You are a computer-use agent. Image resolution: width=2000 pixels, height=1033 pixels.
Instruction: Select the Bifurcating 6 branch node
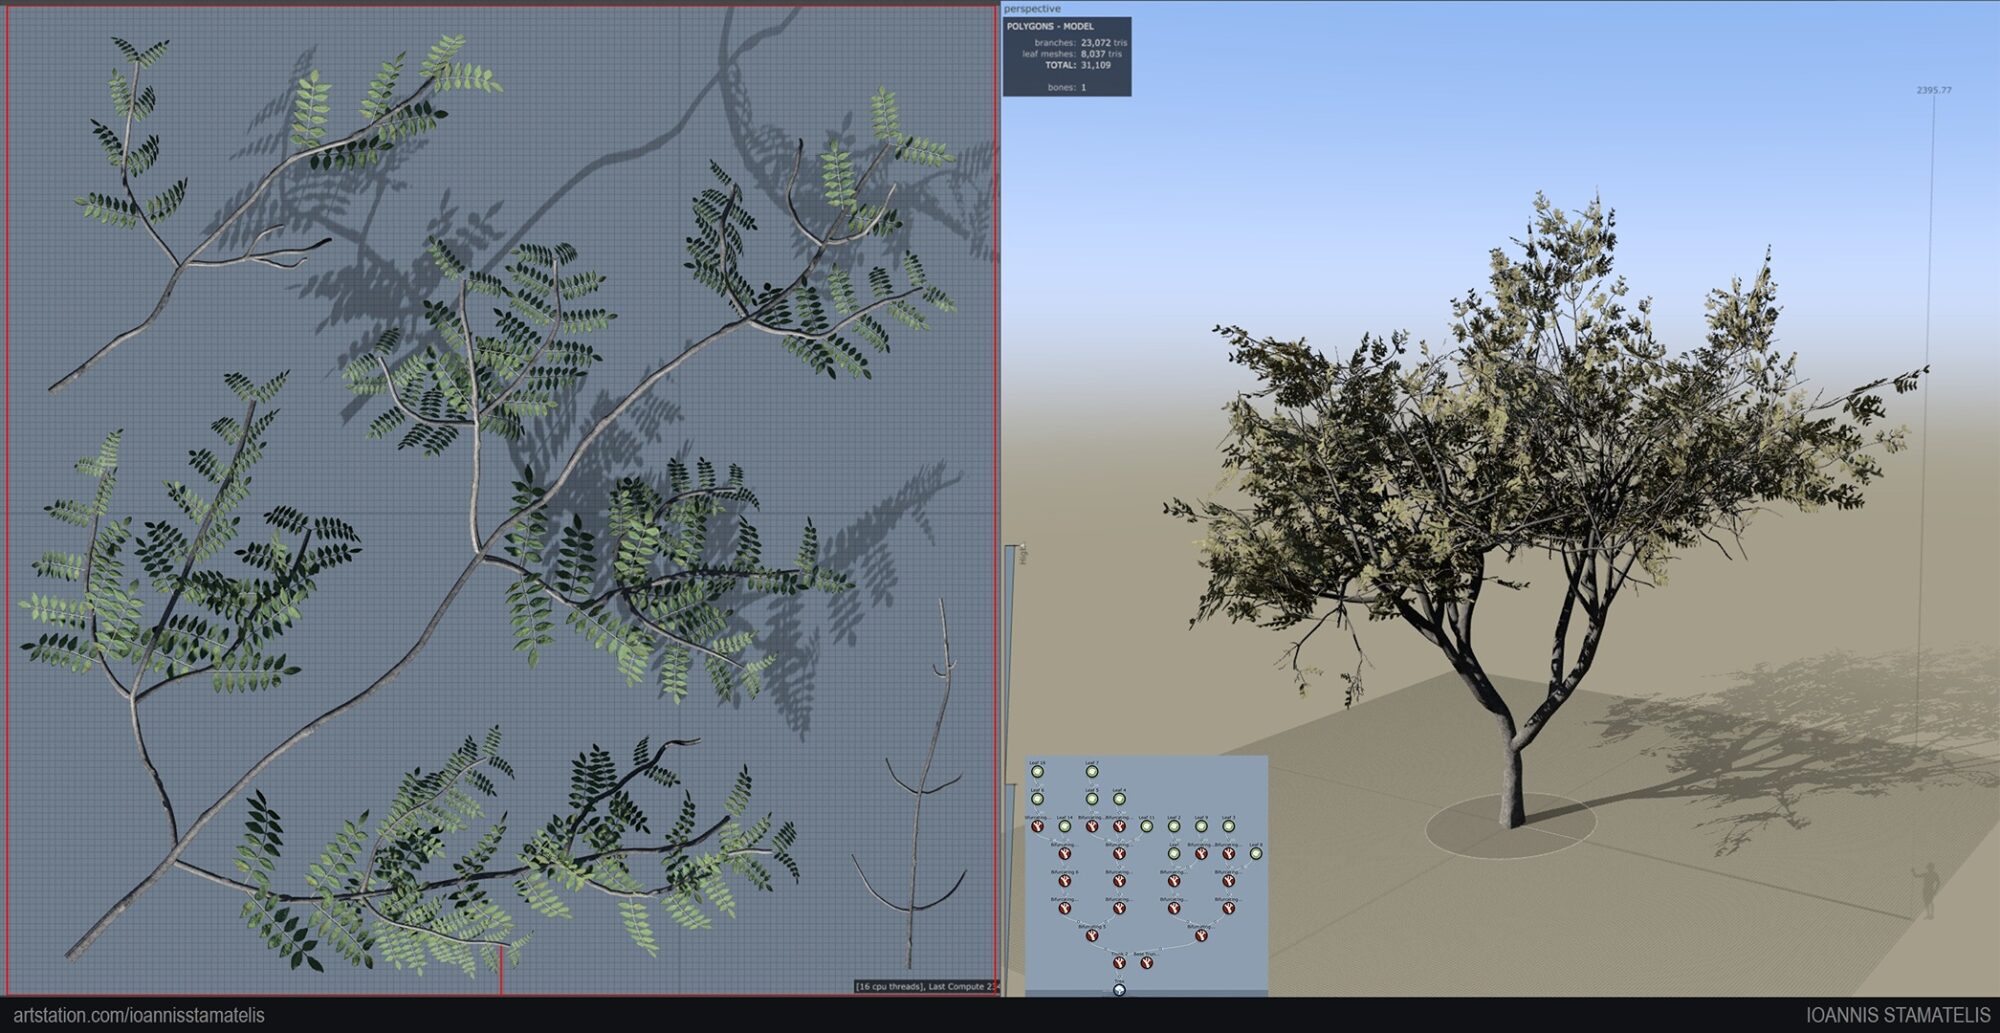1065,881
